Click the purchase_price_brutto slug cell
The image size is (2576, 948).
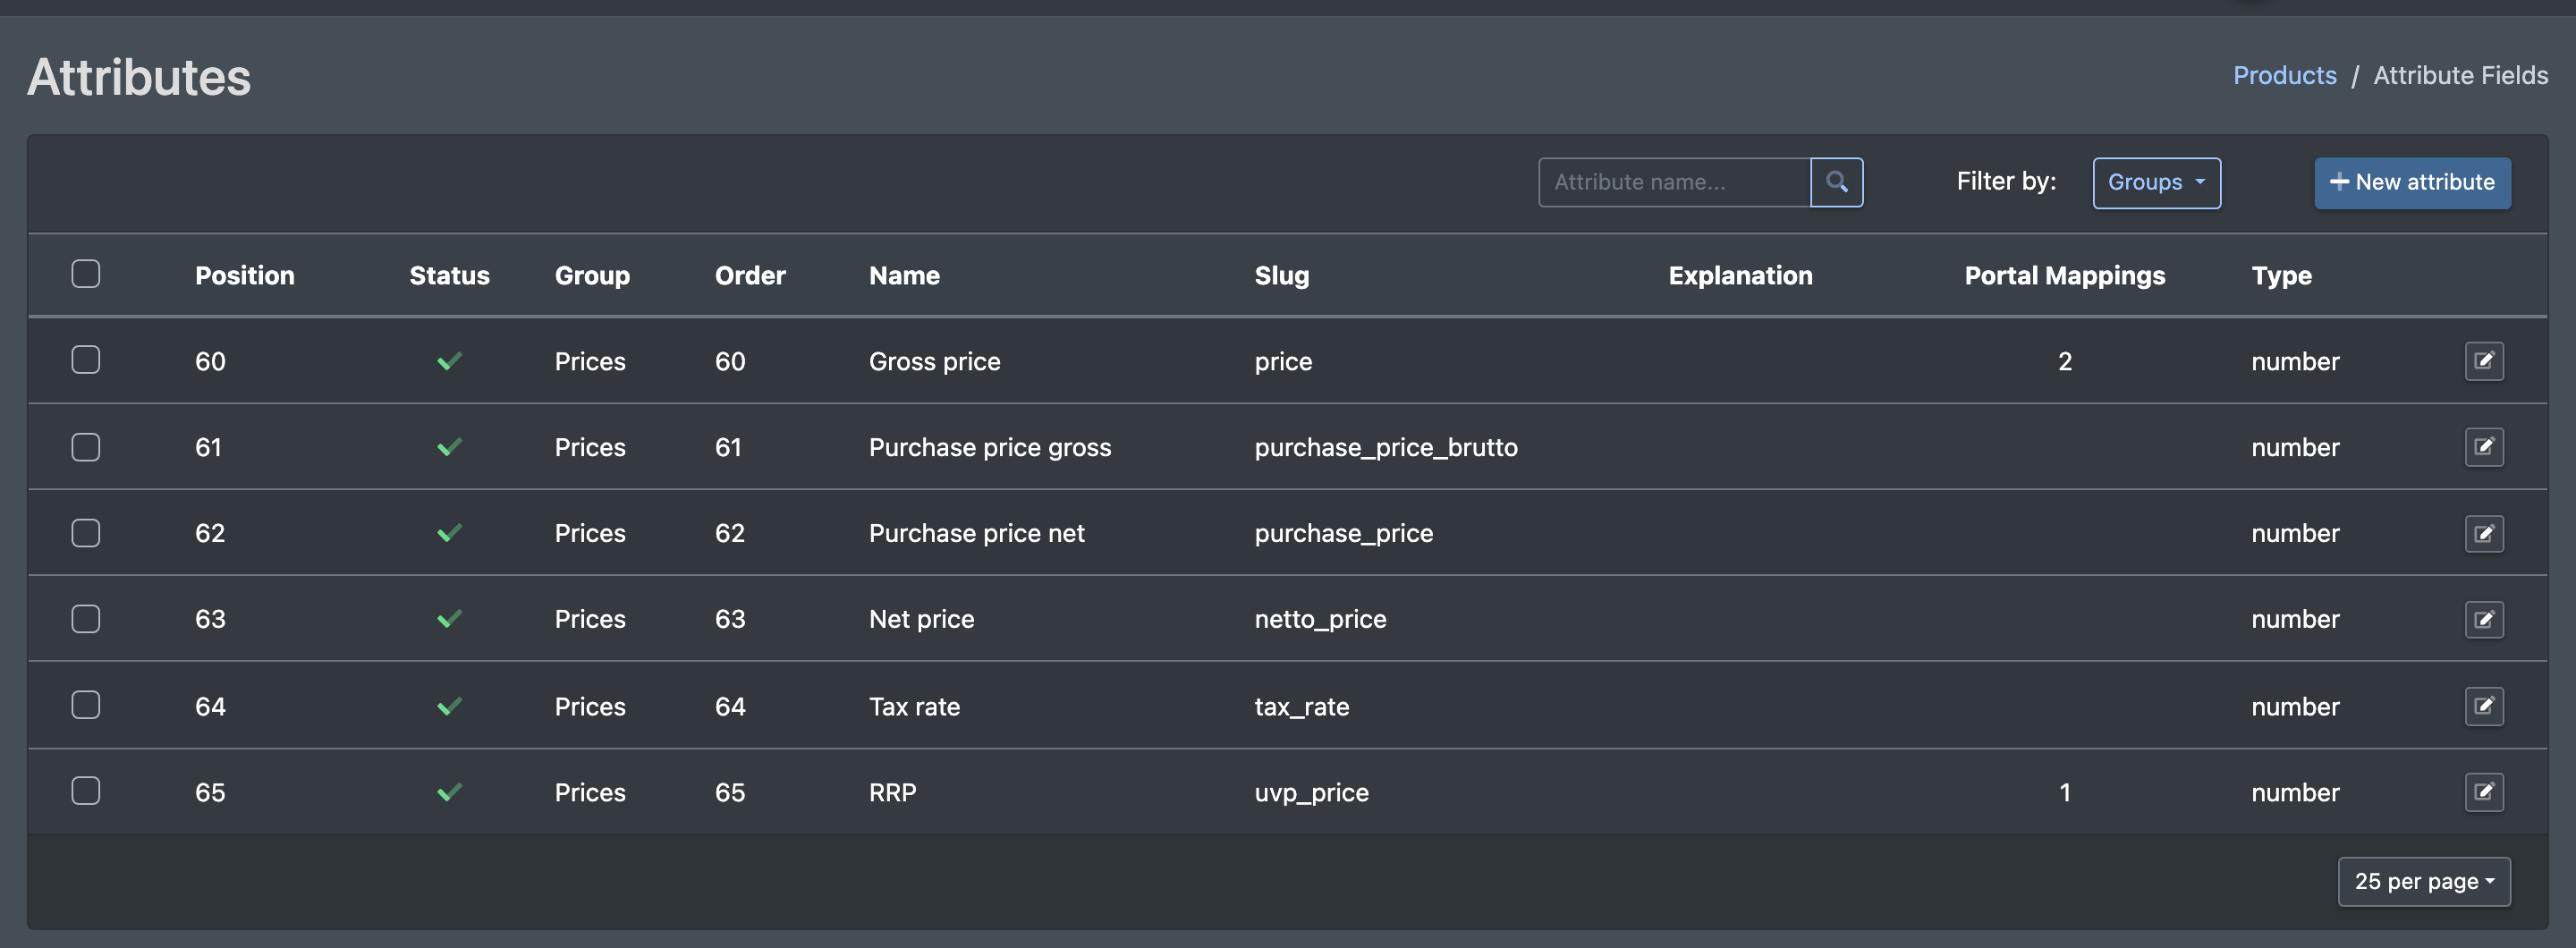click(x=1386, y=447)
